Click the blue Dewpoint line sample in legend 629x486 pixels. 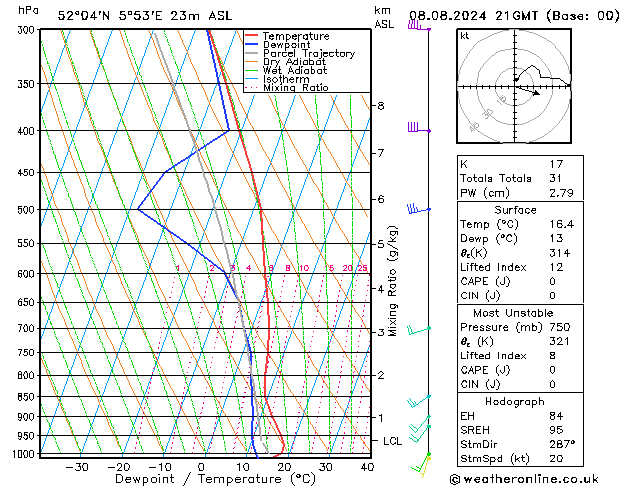[251, 44]
